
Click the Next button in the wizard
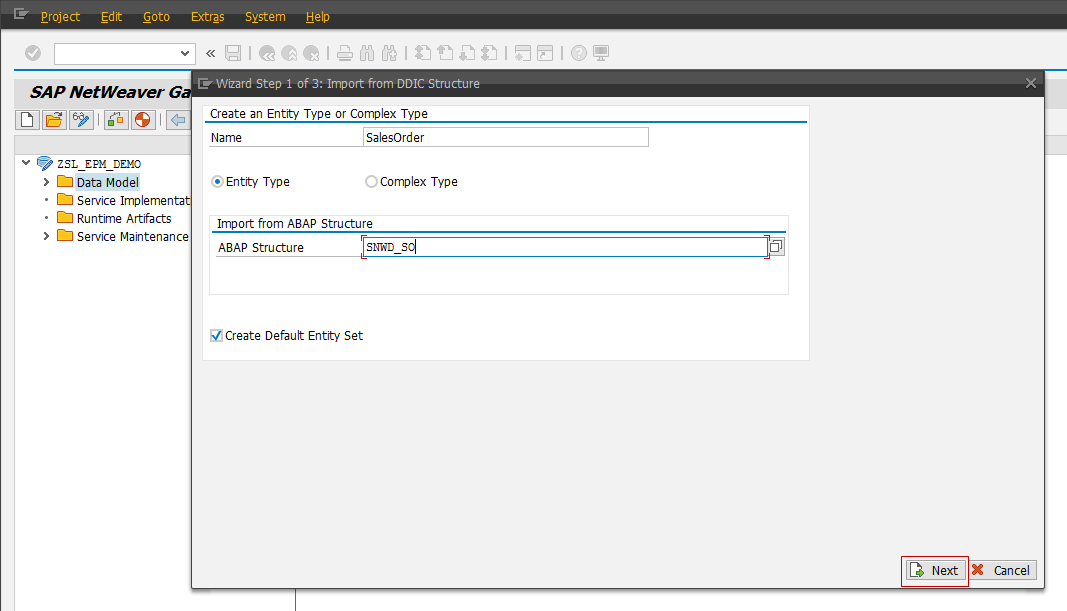[x=934, y=570]
